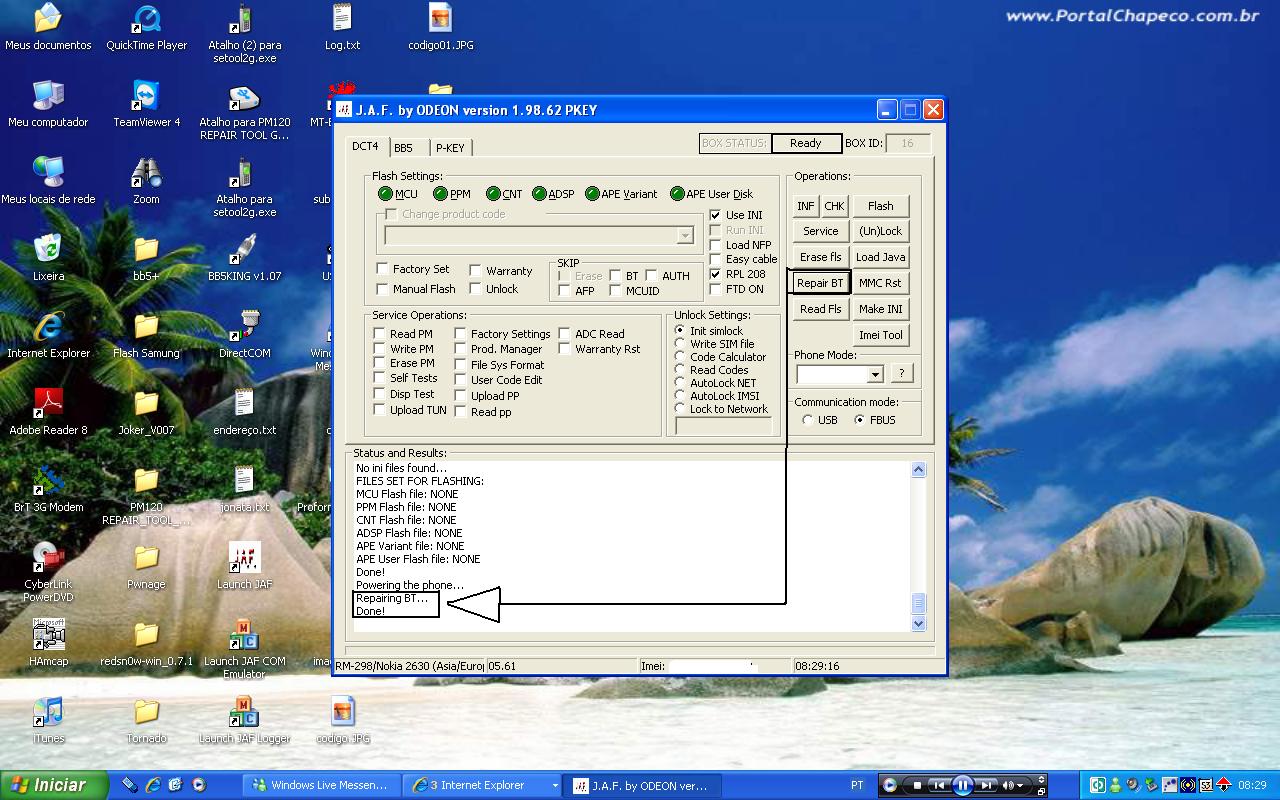Select the redsn0w-win_0.7.1 folder icon
Screen dimensions: 1280x800
tap(146, 643)
